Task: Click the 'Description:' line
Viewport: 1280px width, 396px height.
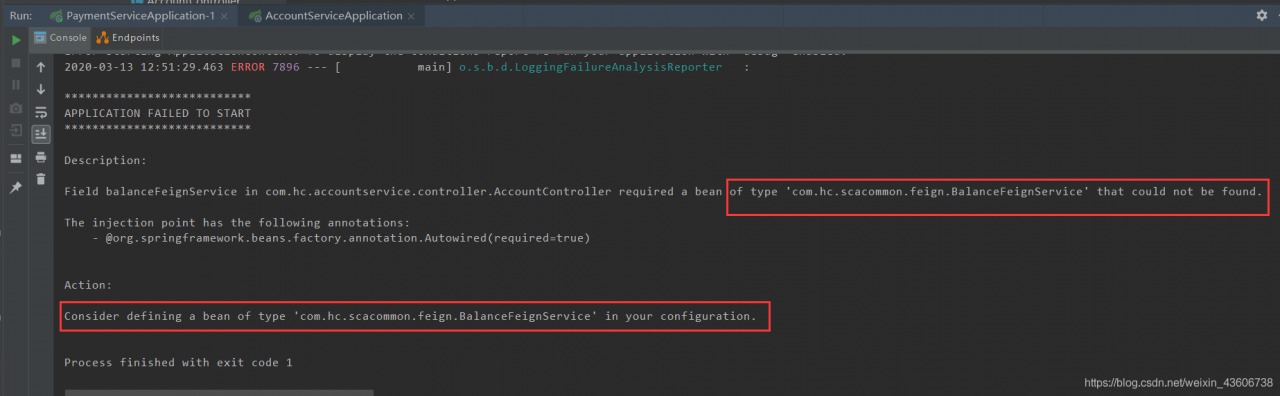Action: coord(105,160)
